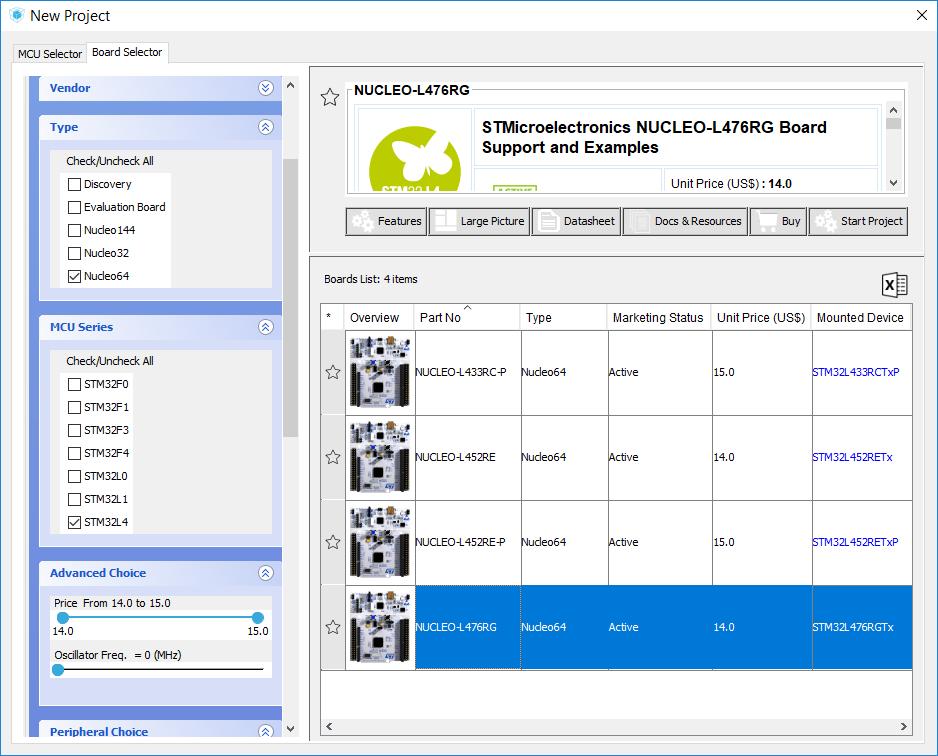
Task: Expand the Vendor filter section
Action: tap(266, 88)
